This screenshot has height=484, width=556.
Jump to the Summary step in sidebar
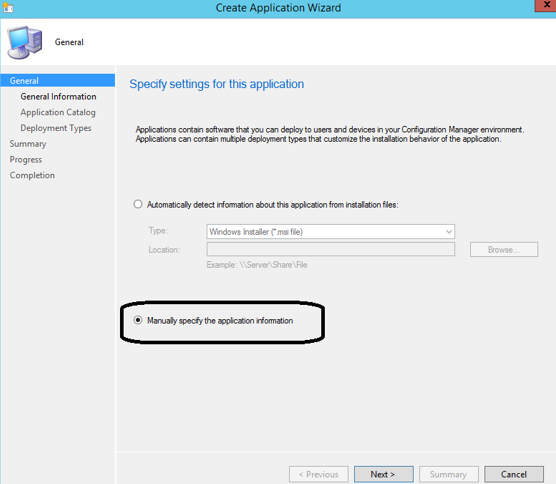coord(28,144)
